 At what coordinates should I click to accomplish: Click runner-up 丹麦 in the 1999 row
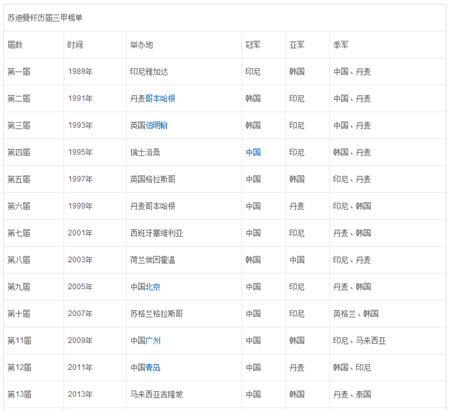tap(297, 206)
